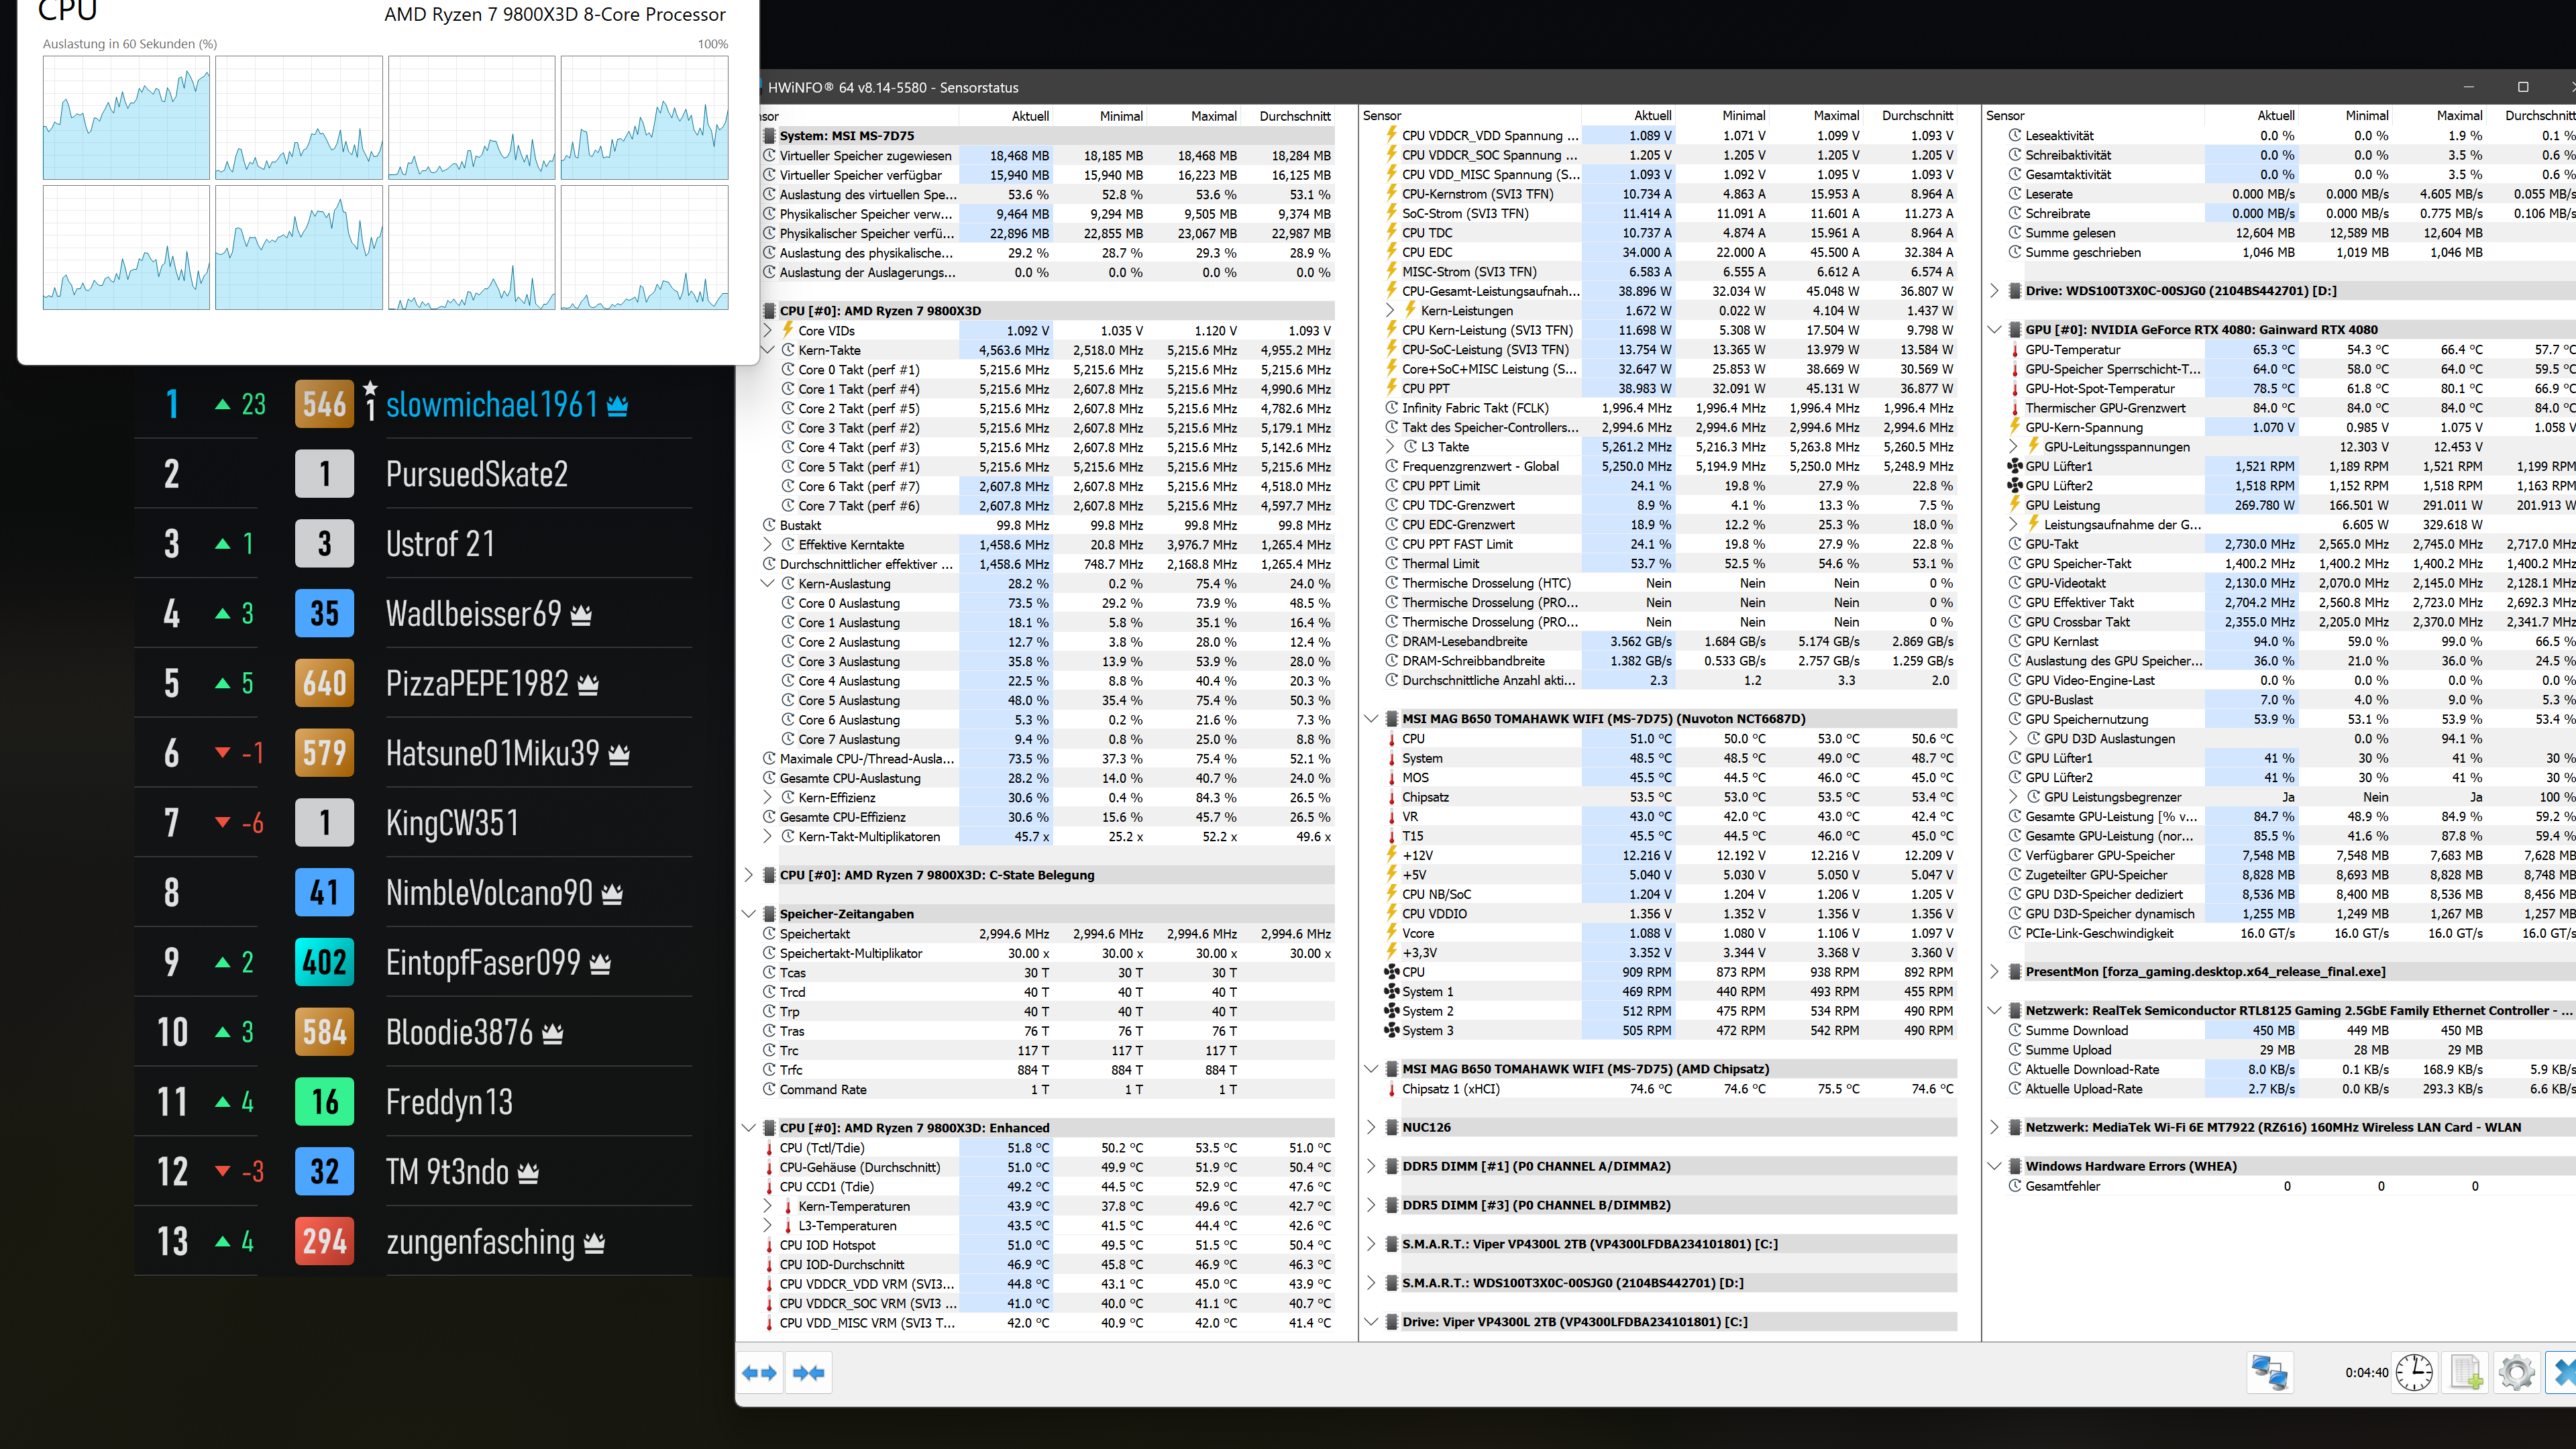Select player PizzaPEPE1982 in leaderboard

tap(477, 683)
